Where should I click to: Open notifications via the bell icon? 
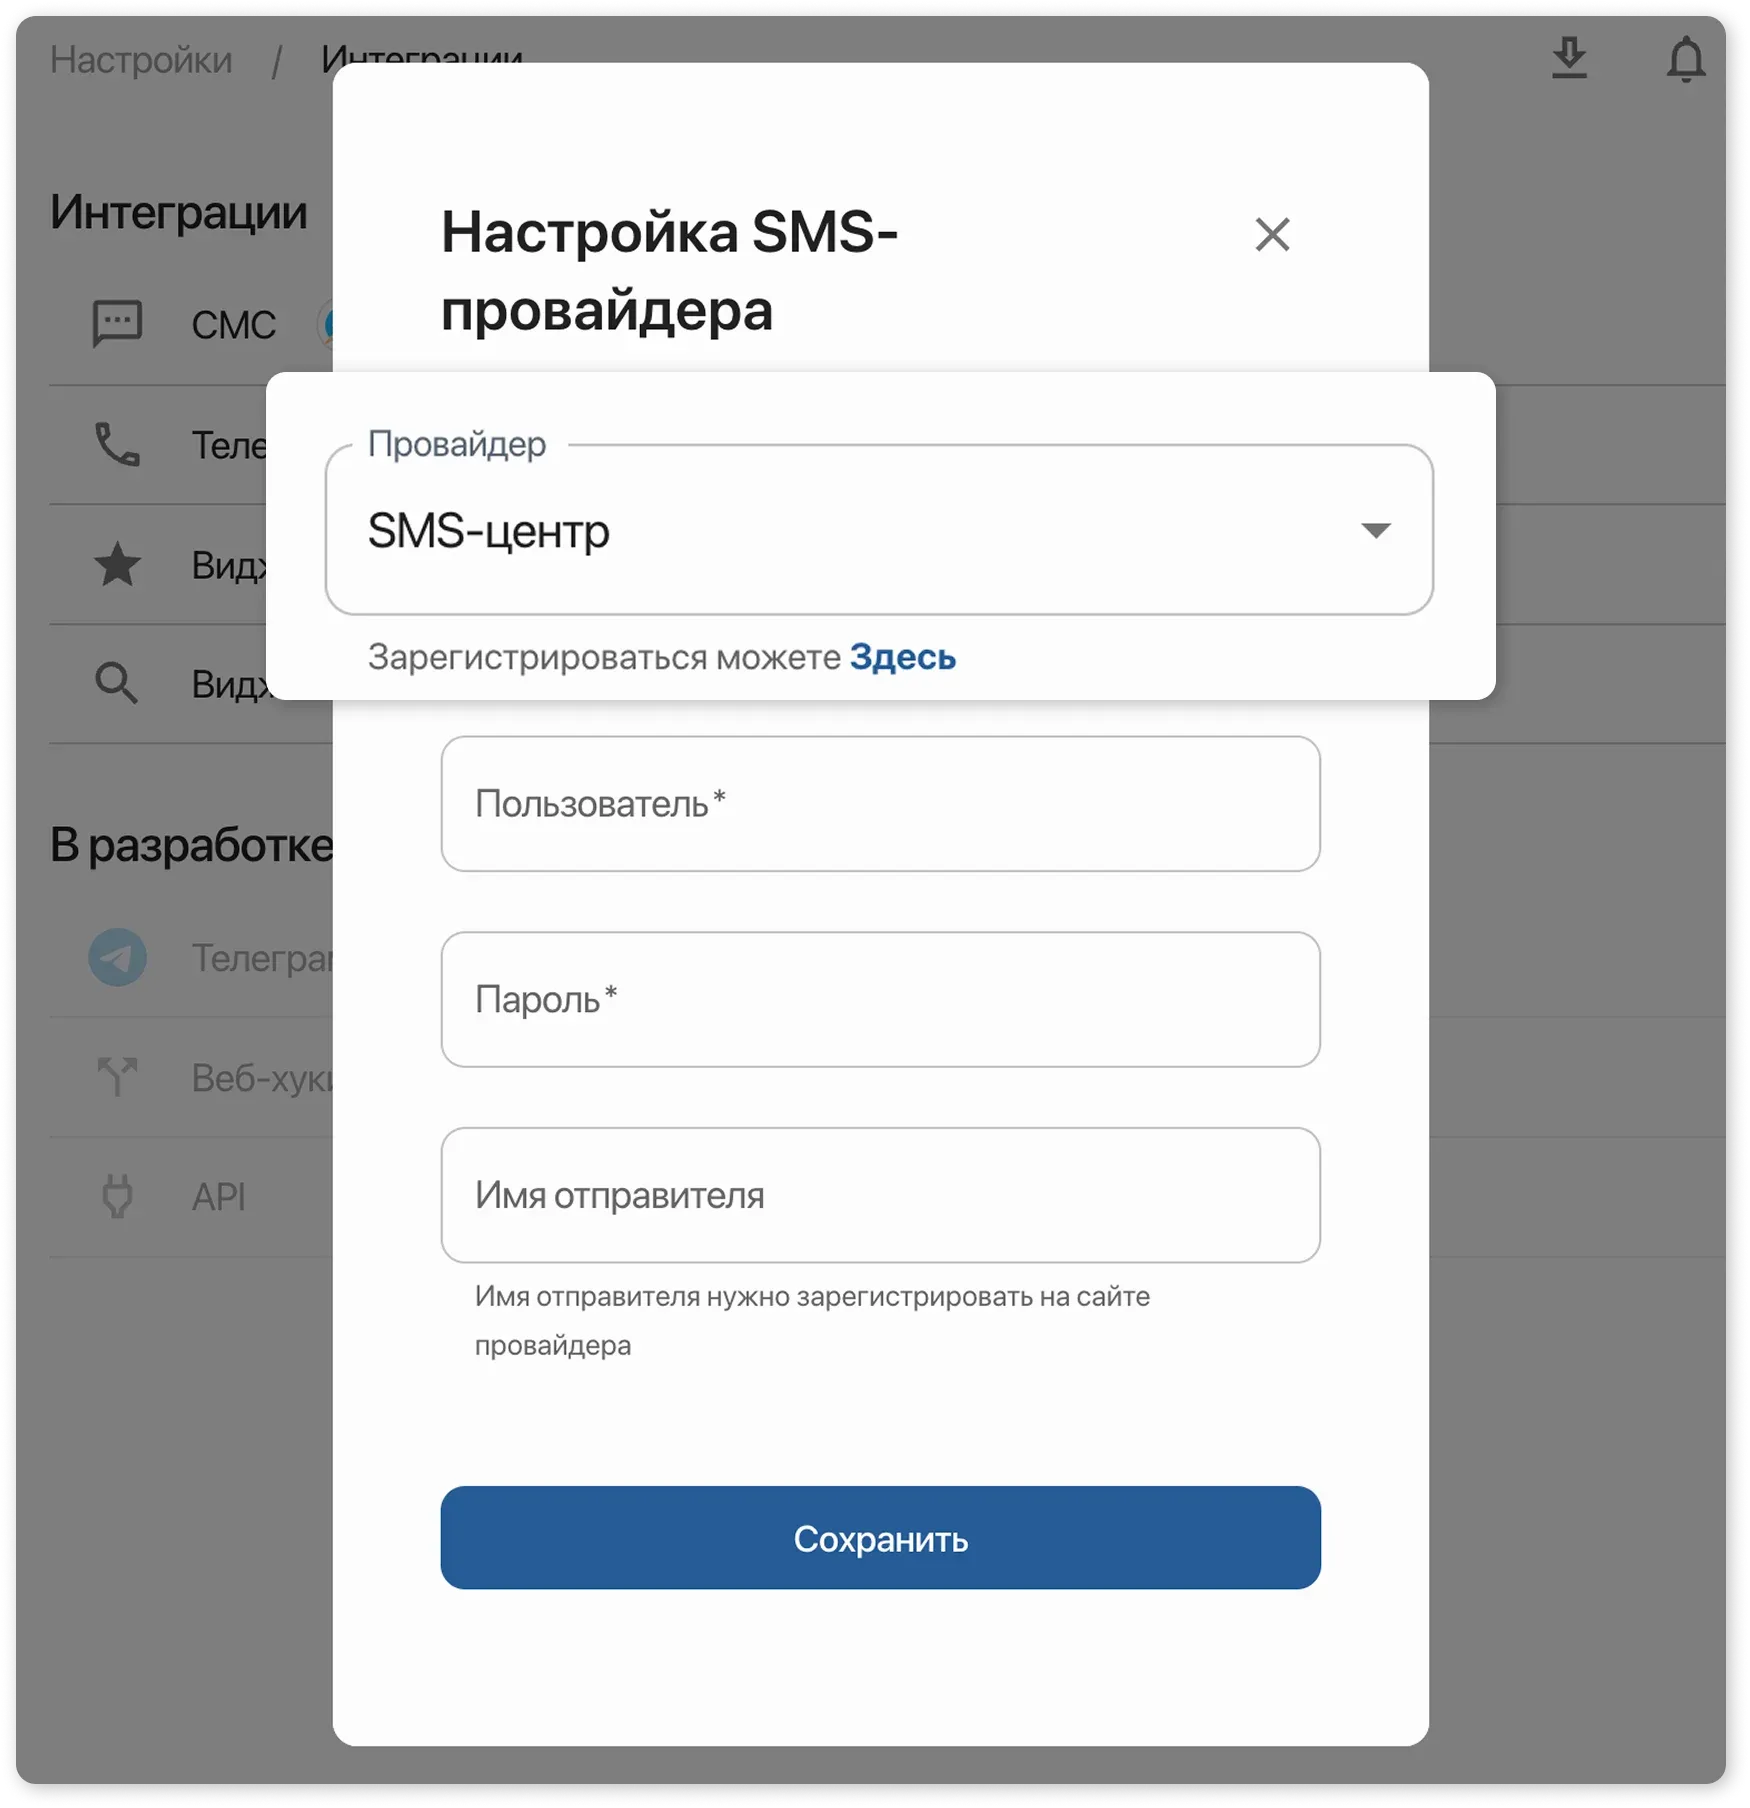pyautogui.click(x=1687, y=60)
